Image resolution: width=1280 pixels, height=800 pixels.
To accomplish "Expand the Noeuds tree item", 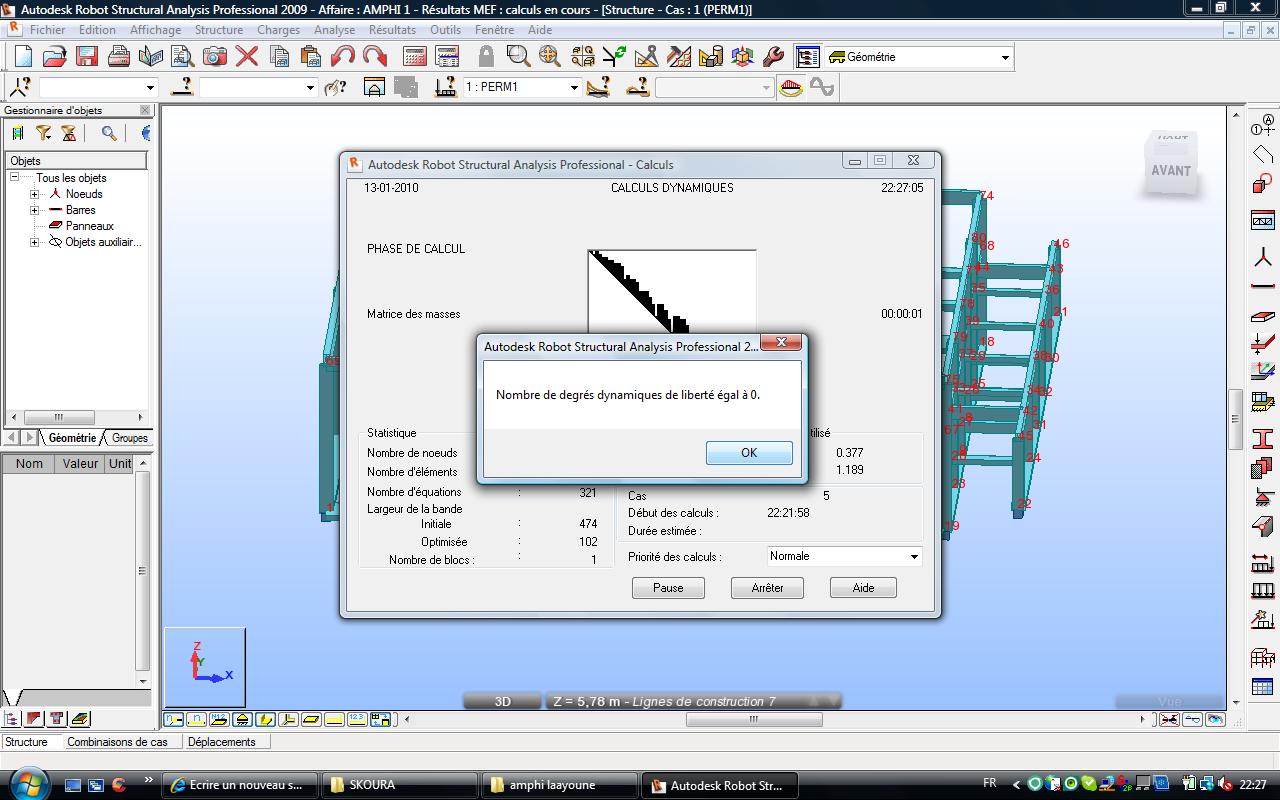I will tap(35, 194).
